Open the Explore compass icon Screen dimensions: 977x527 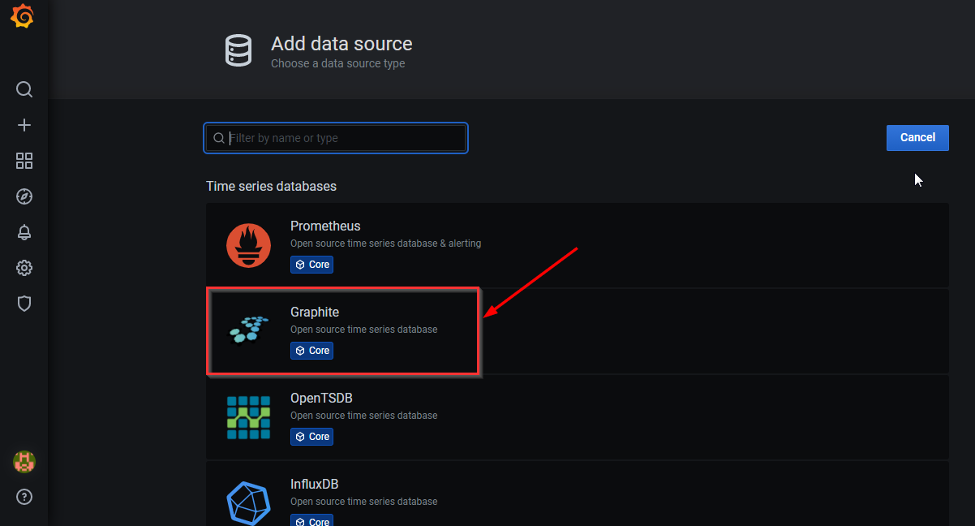click(x=24, y=197)
